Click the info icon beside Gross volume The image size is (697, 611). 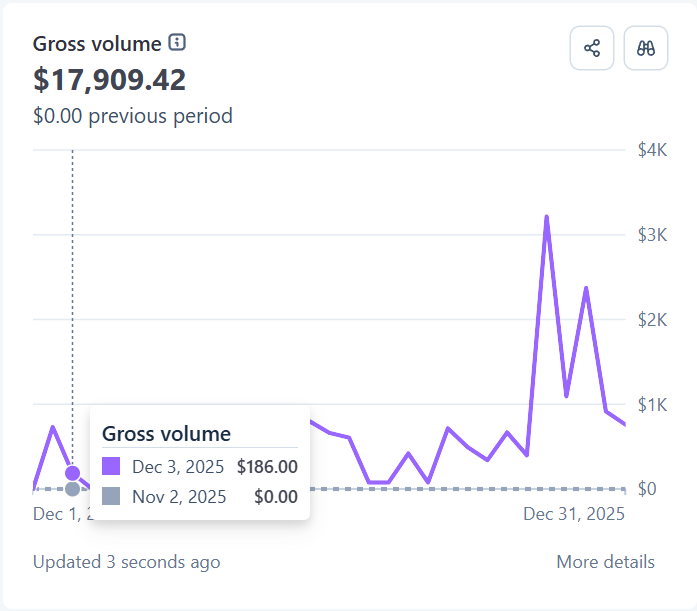(177, 43)
